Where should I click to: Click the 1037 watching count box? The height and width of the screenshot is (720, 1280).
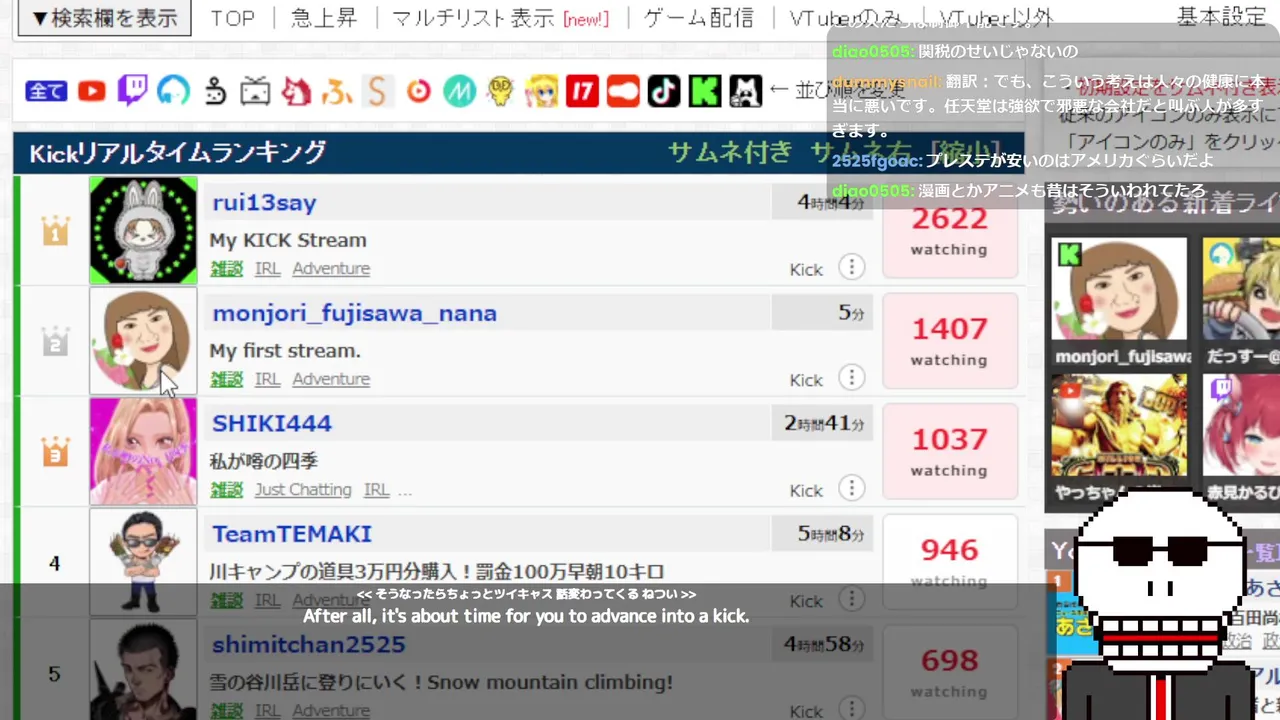point(949,451)
